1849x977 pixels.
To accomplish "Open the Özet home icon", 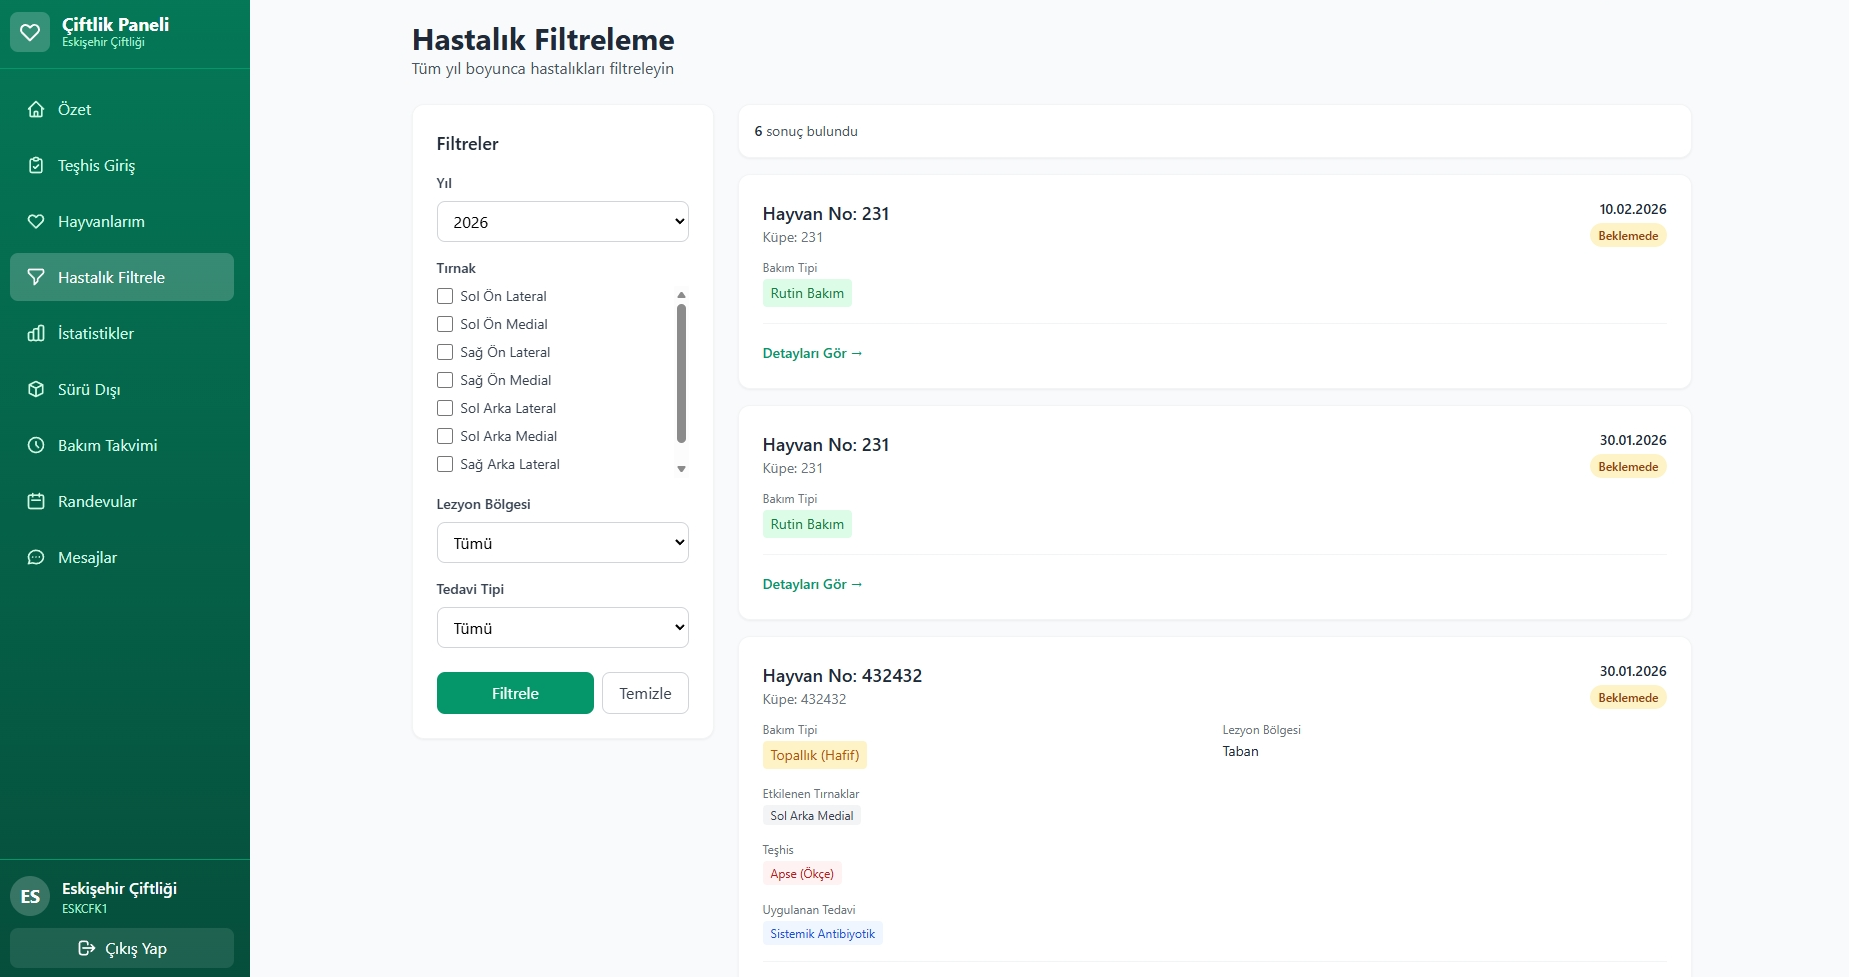I will [x=36, y=109].
